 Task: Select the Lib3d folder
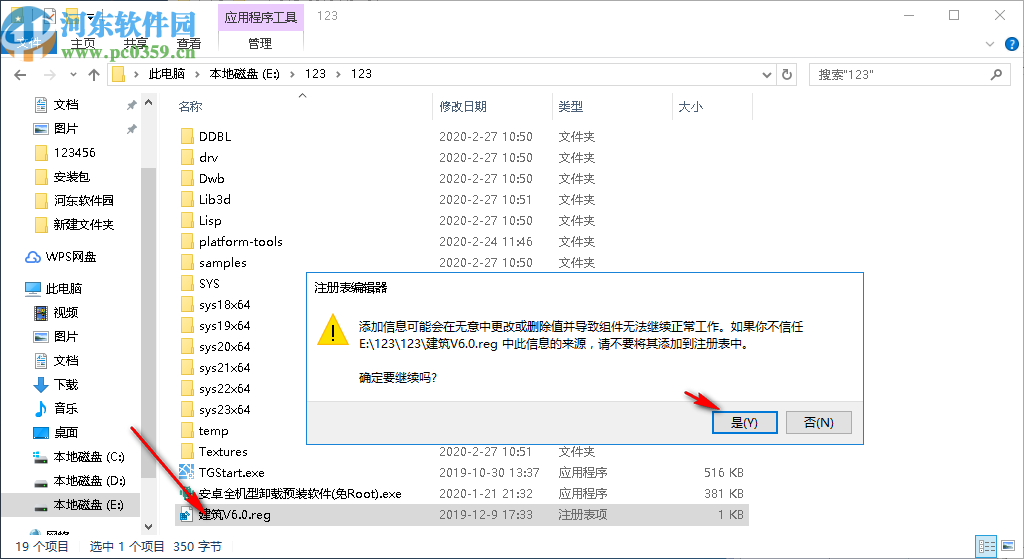[215, 199]
